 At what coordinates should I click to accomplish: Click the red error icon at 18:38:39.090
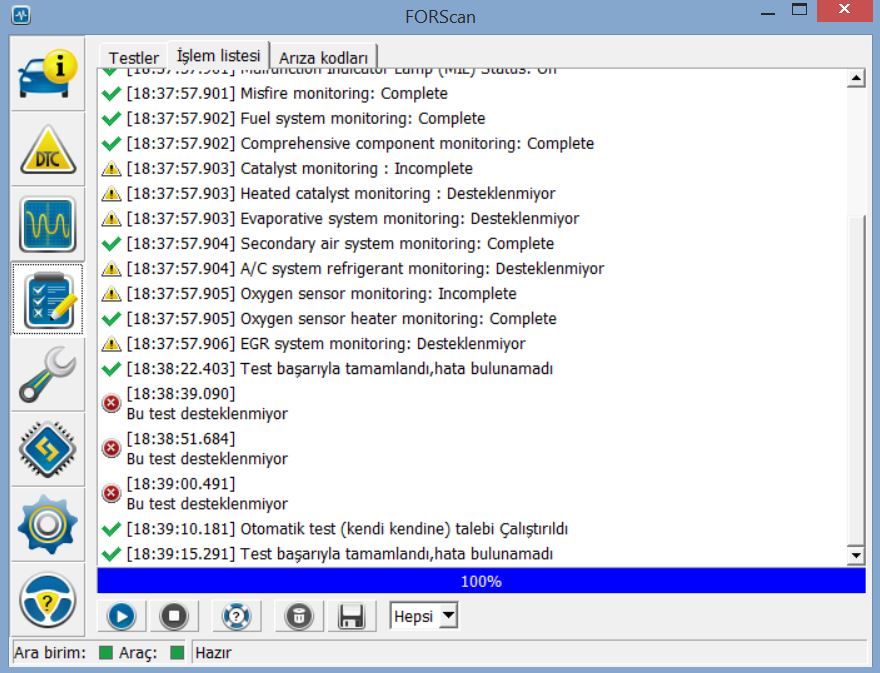click(x=111, y=404)
